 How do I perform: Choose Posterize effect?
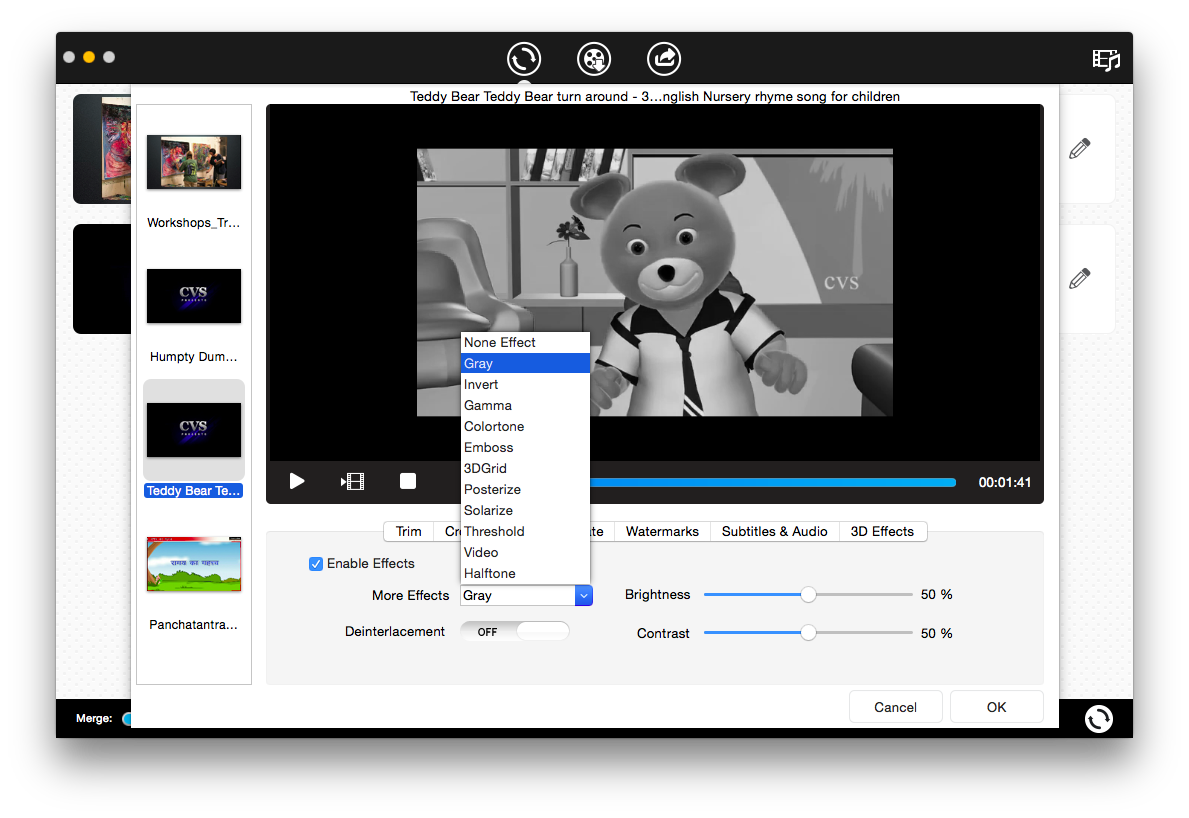525,490
